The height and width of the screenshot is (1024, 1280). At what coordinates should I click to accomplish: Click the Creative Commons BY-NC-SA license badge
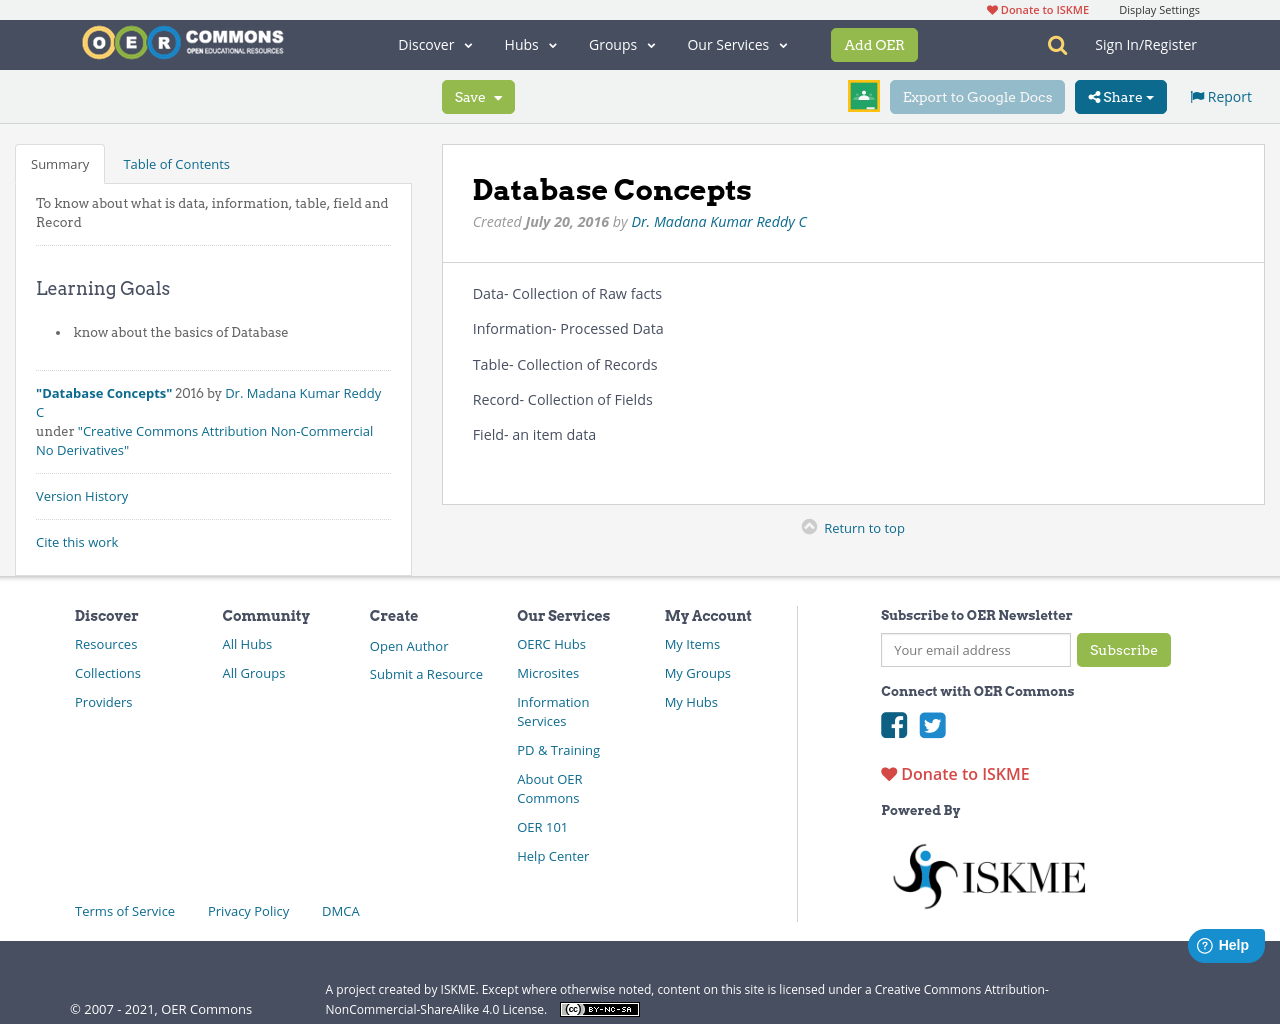point(599,1009)
